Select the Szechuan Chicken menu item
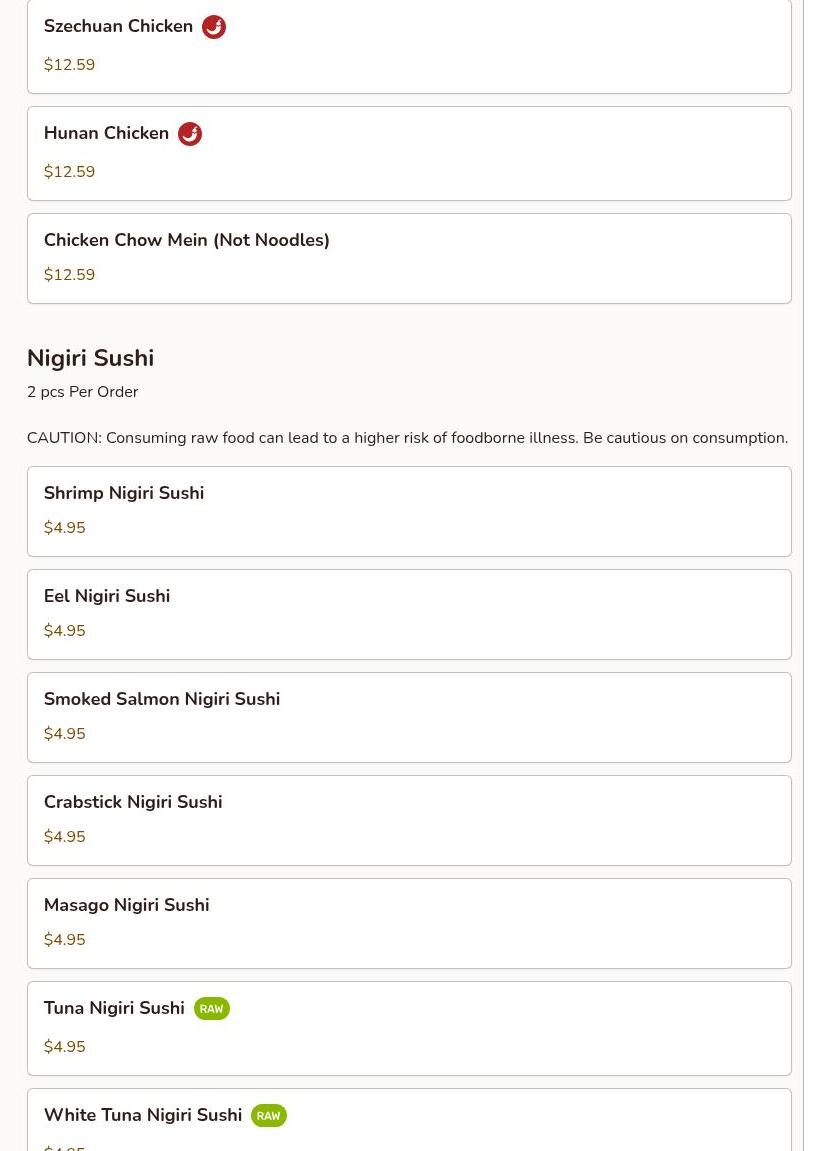 tap(118, 27)
